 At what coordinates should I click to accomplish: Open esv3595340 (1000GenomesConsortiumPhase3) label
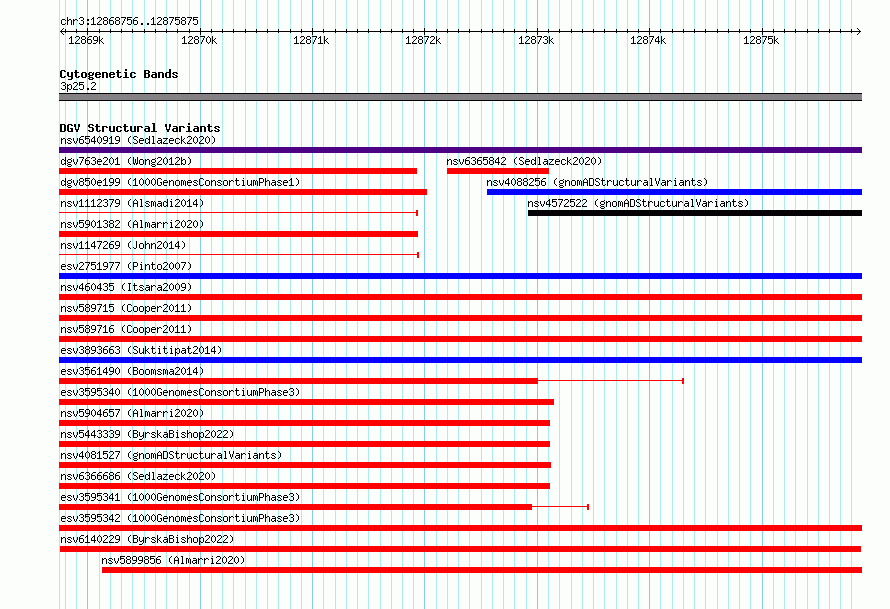coord(180,392)
